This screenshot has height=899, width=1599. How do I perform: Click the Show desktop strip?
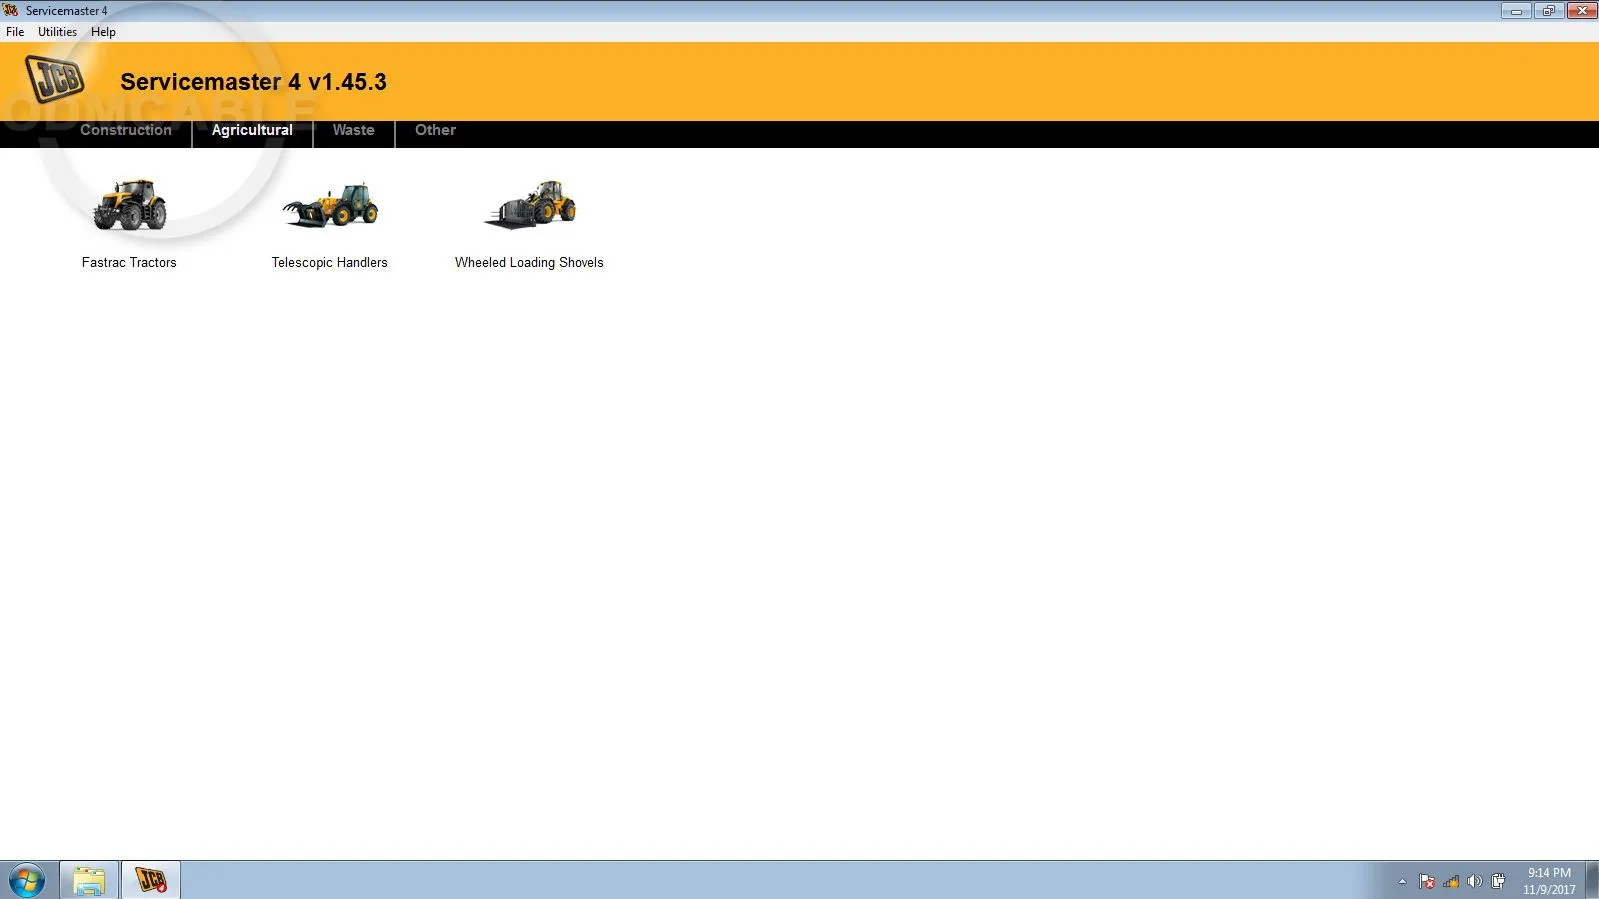pyautogui.click(x=1592, y=881)
